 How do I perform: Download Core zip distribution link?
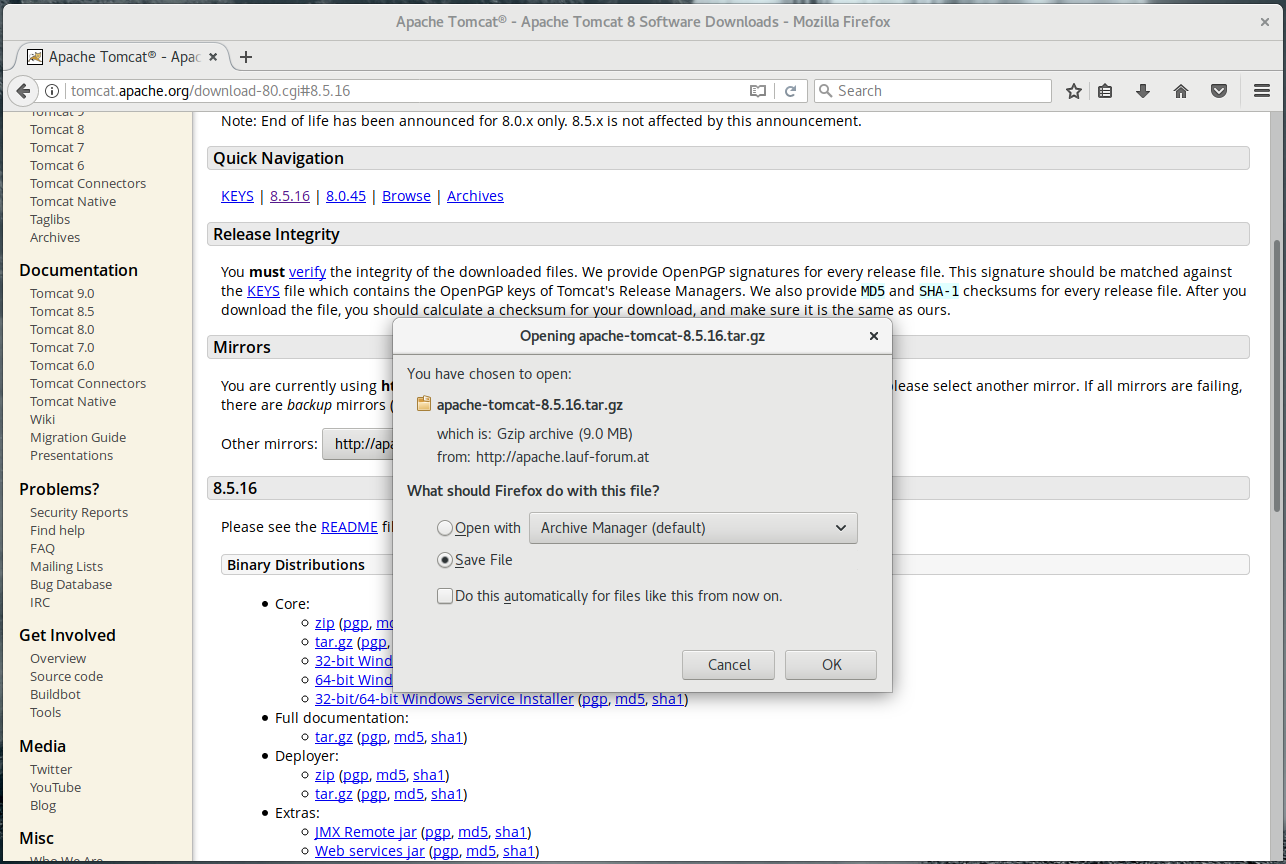[324, 623]
